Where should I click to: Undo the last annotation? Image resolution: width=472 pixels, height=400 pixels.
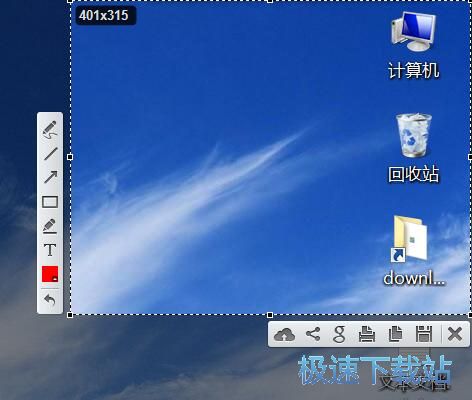pos(50,300)
